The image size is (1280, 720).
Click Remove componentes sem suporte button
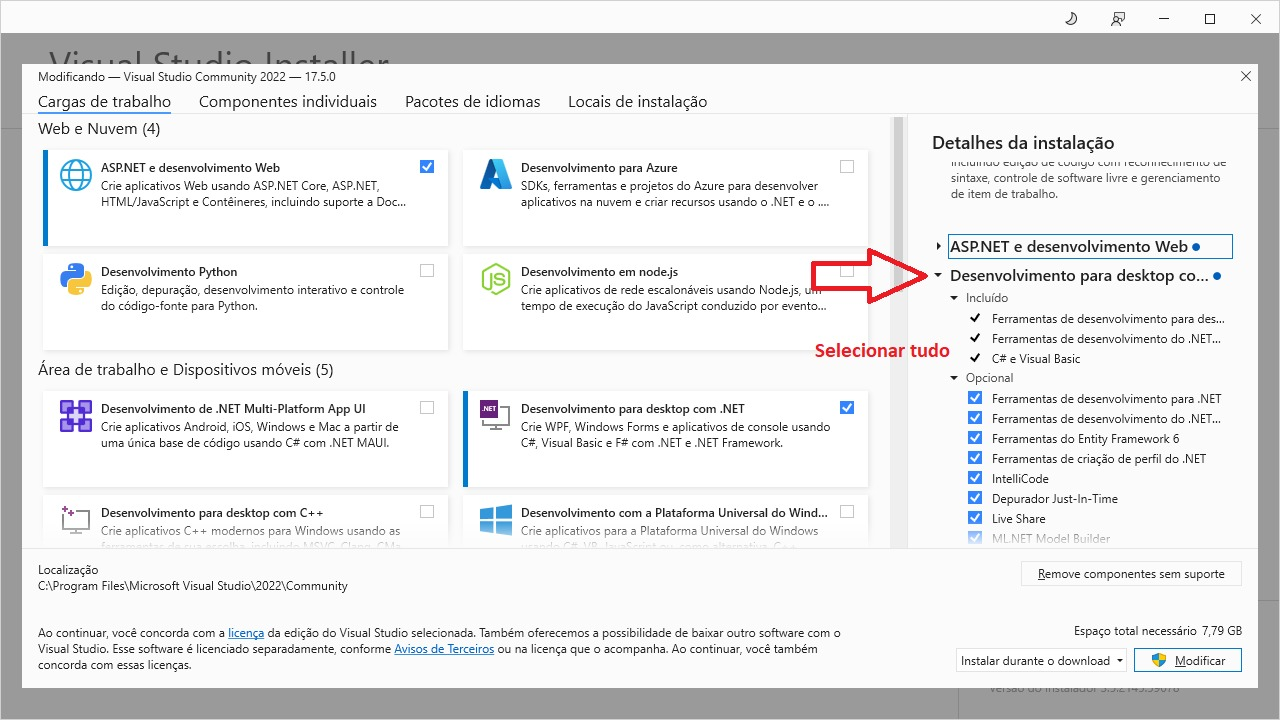(1131, 574)
